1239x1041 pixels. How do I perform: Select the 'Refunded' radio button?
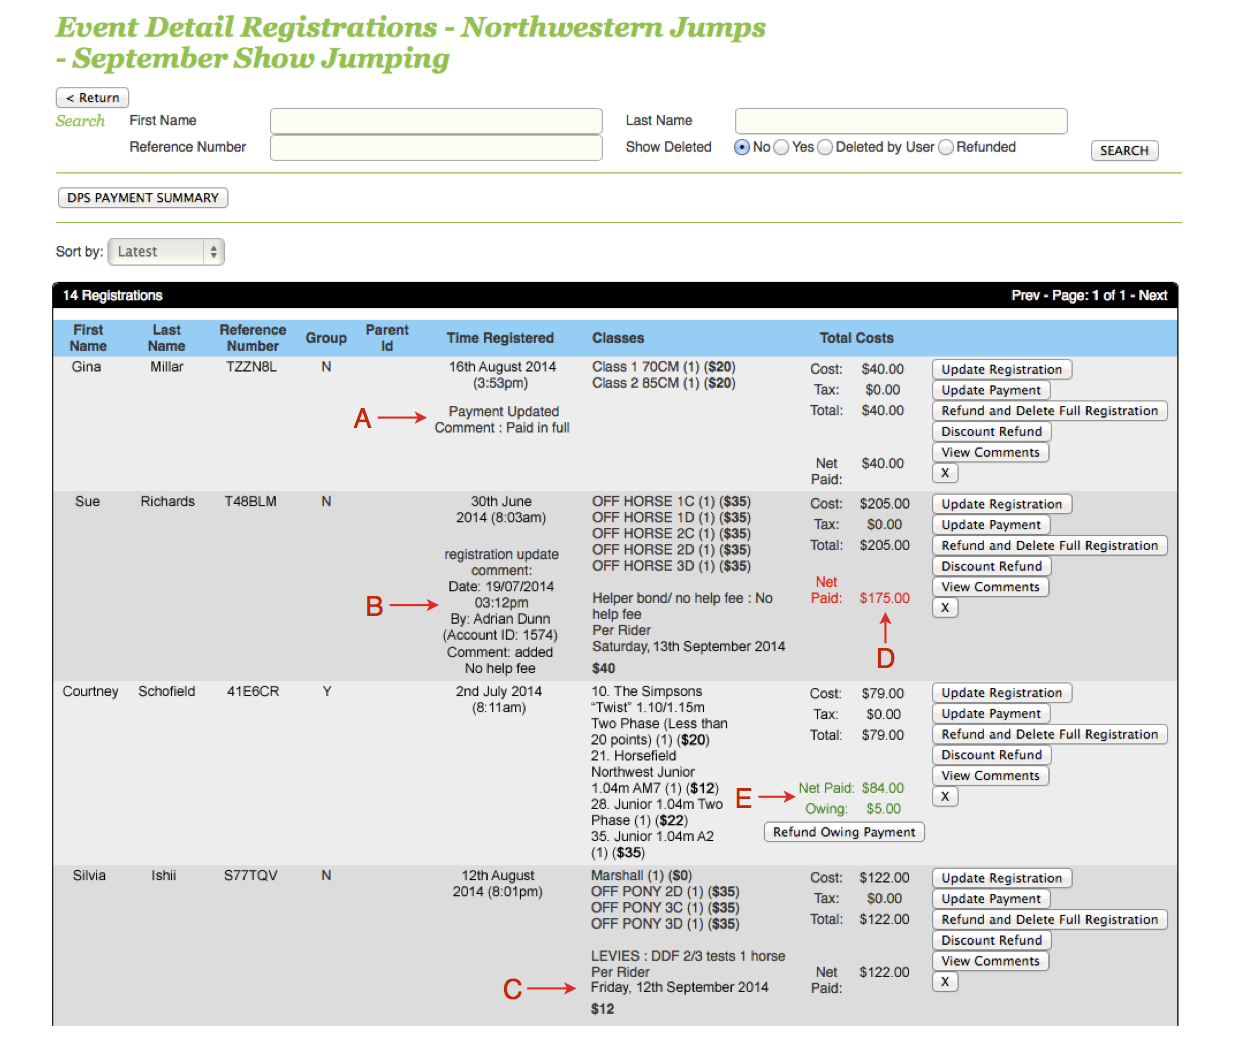click(946, 147)
